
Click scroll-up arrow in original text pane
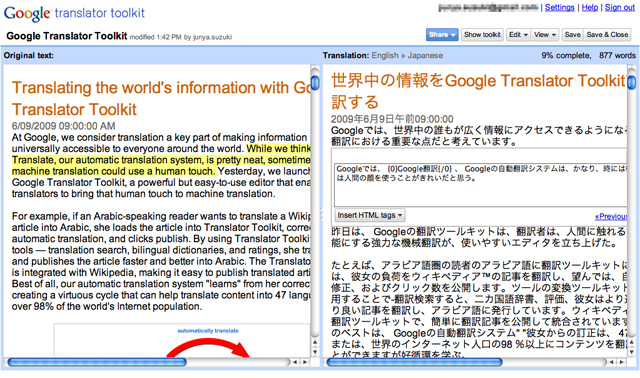pos(315,342)
